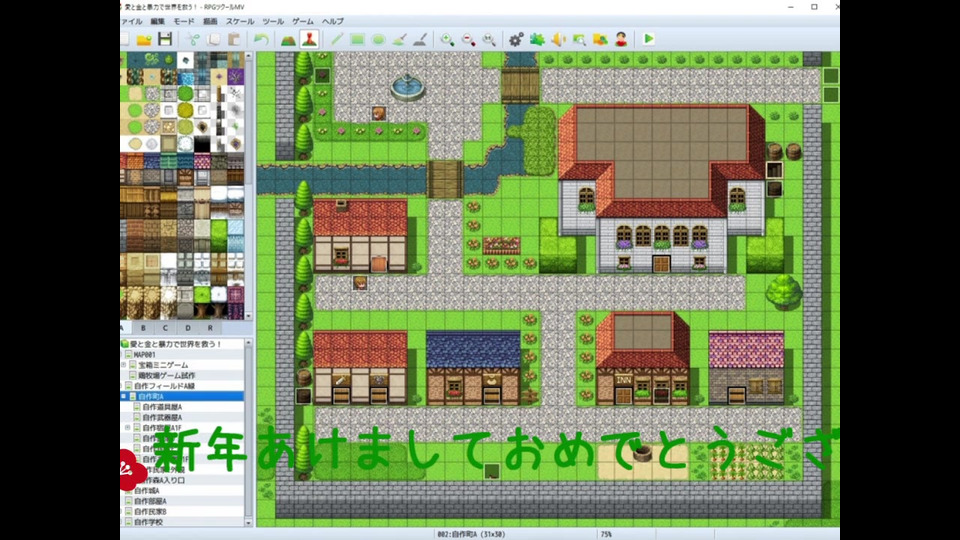Select the Rectangle drawing tool
960x540 pixels.
click(358, 39)
